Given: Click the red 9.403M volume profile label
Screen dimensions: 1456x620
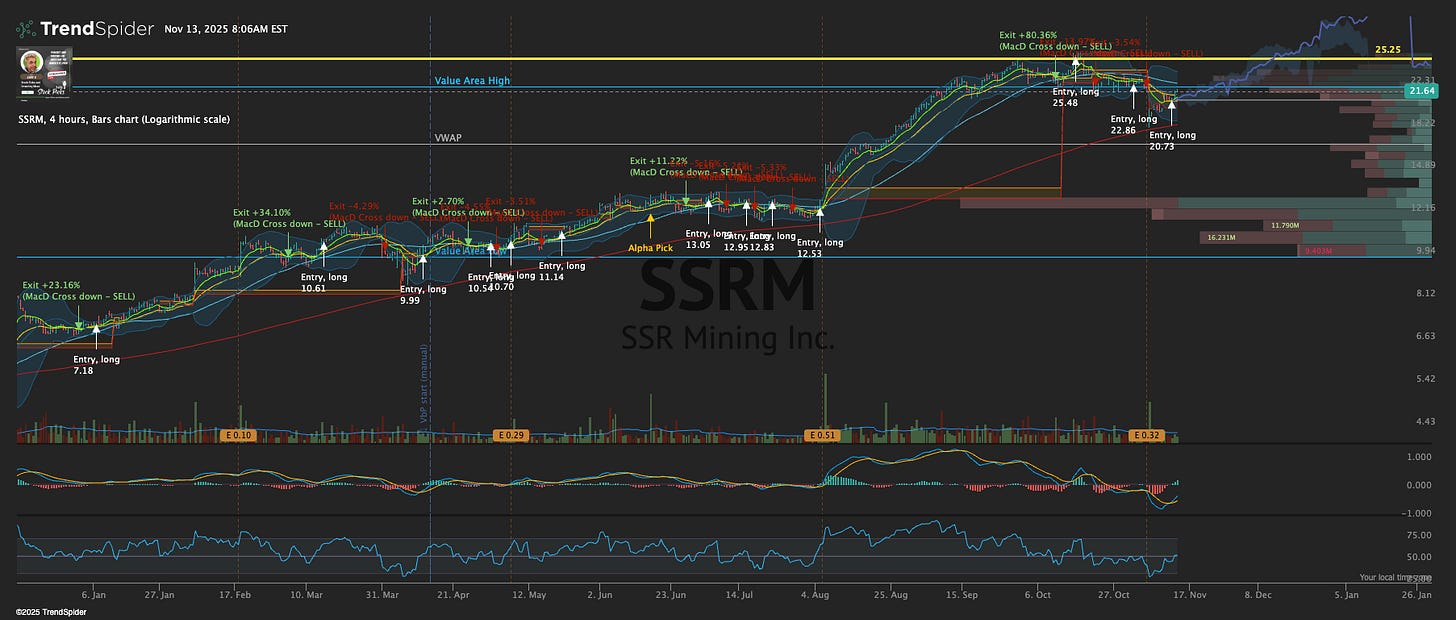Looking at the screenshot, I should pyautogui.click(x=1320, y=252).
